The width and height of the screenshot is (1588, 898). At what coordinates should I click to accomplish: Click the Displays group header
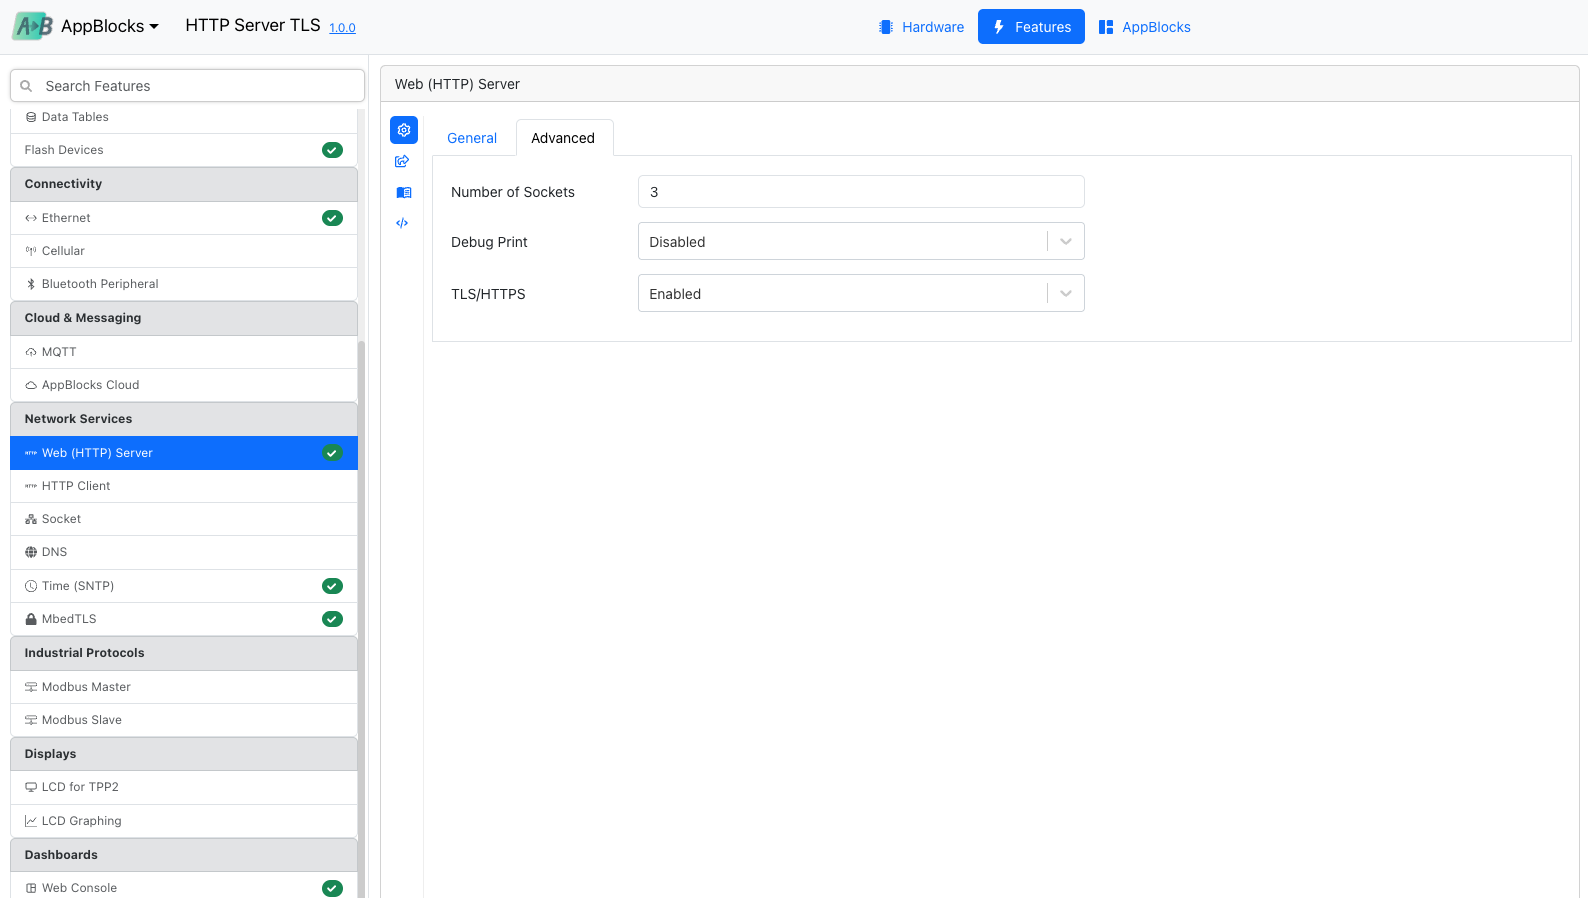pyautogui.click(x=184, y=754)
